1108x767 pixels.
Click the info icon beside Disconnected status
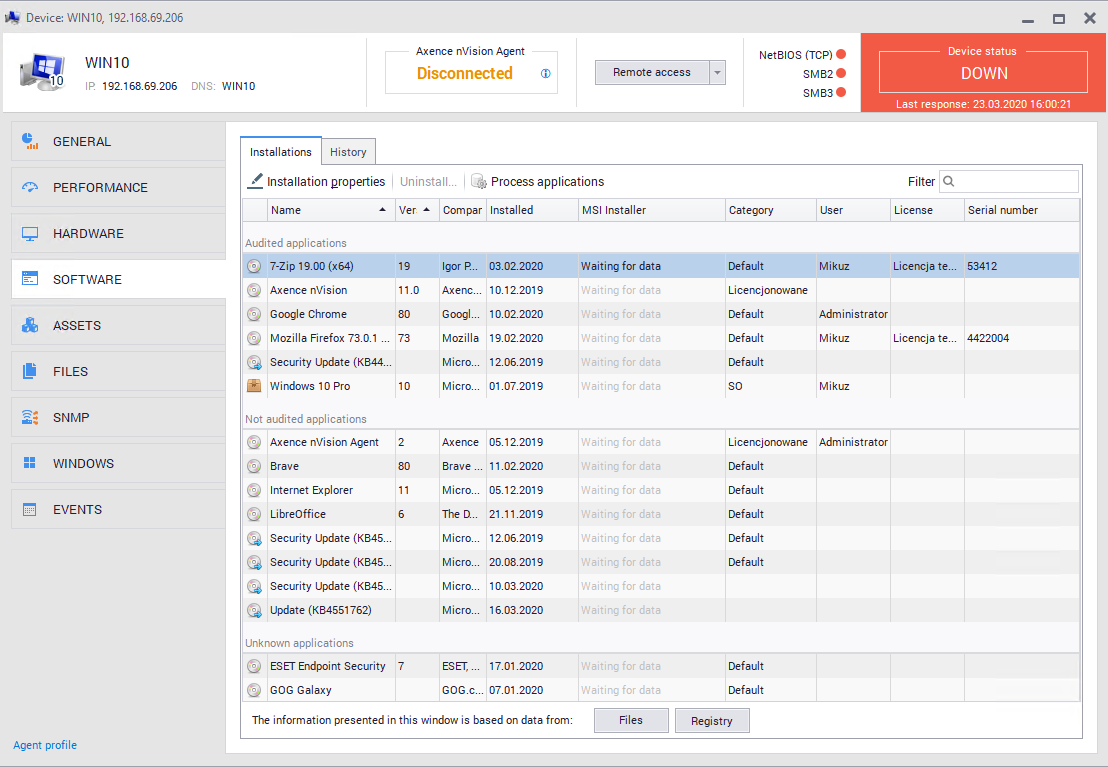(546, 73)
